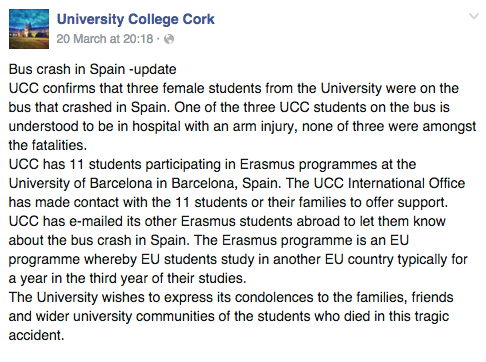This screenshot has height=362, width=486.
Task: Click the line 'UCC has e-mailed its other Erasmus'
Action: [x=227, y=221]
